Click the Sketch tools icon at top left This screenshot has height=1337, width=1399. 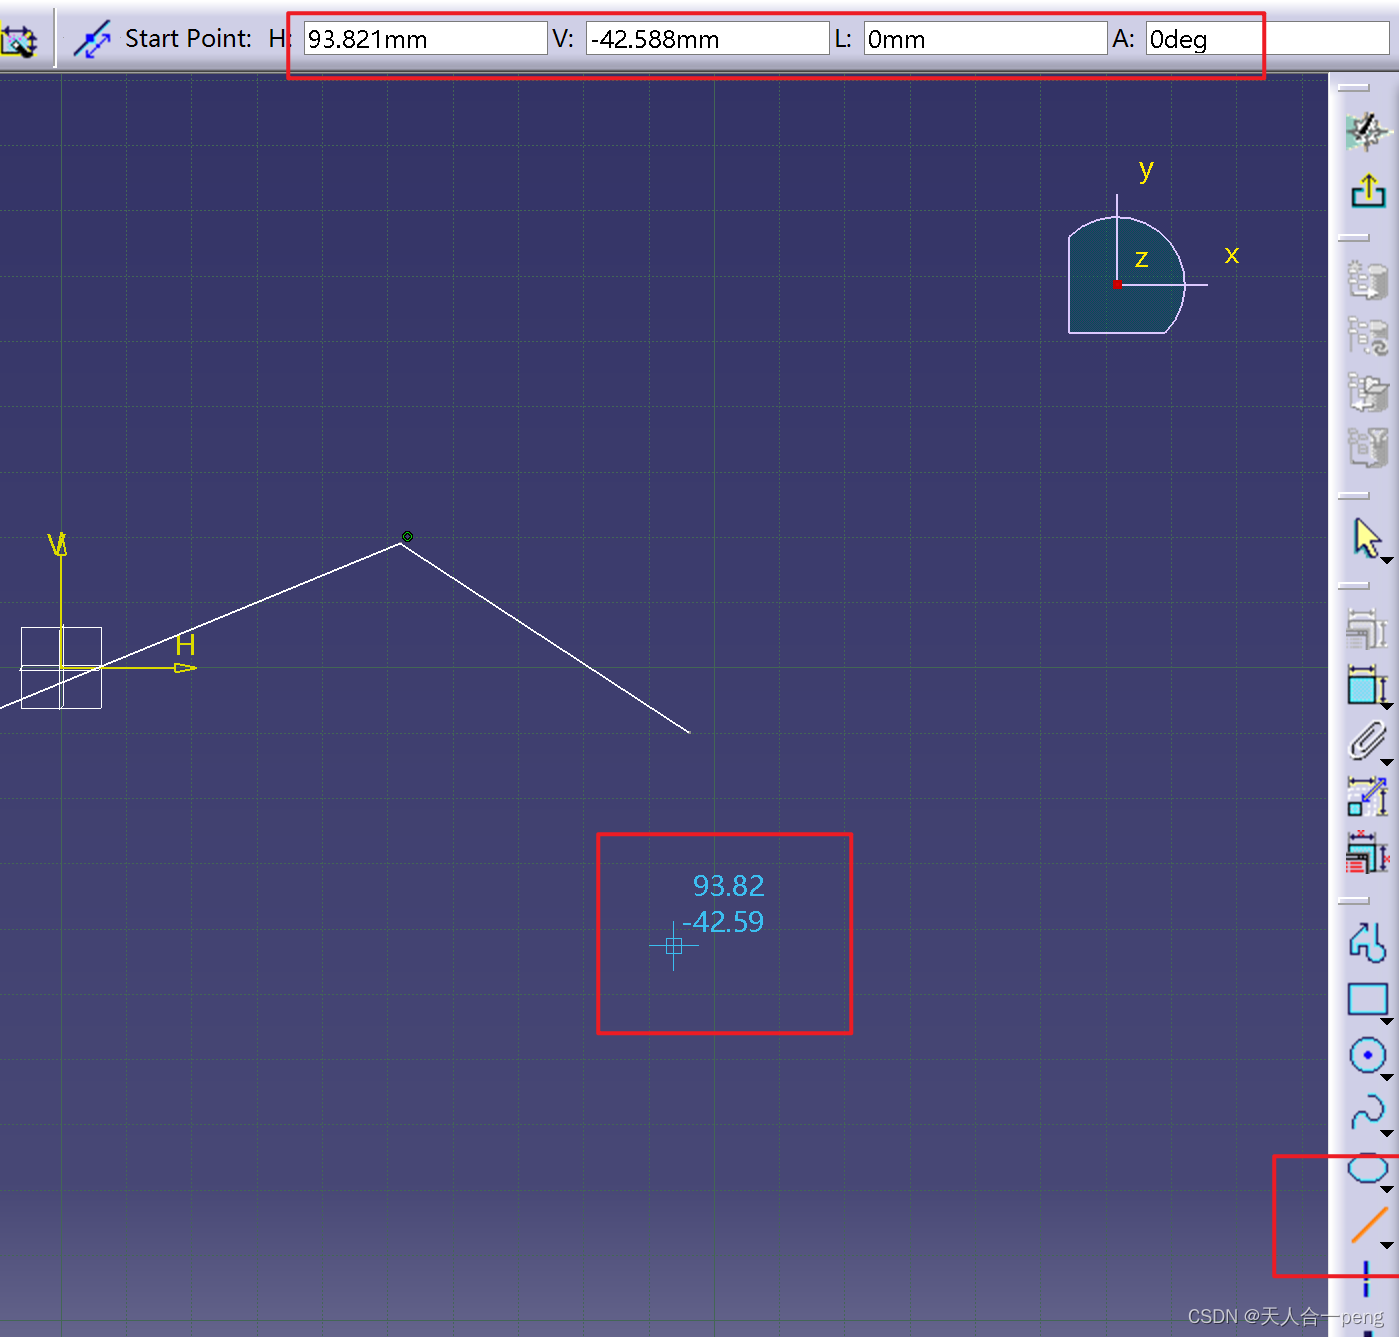tap(17, 40)
